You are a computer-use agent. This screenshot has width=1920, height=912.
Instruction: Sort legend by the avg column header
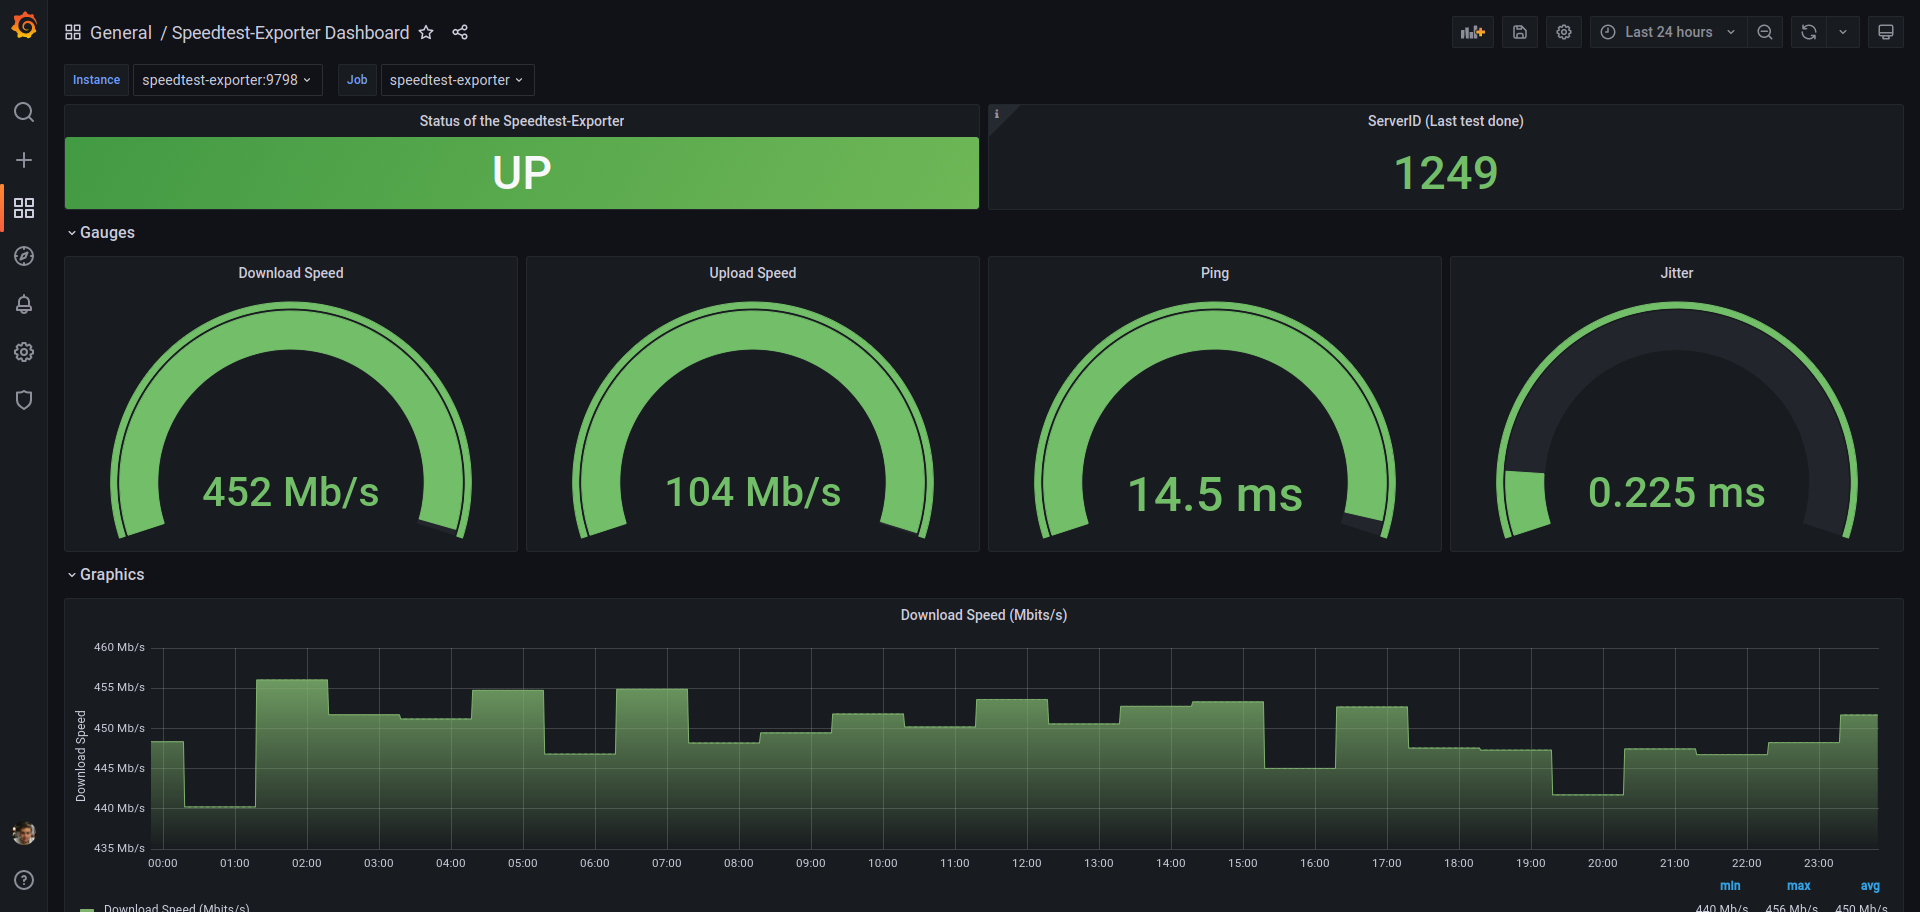[1870, 886]
